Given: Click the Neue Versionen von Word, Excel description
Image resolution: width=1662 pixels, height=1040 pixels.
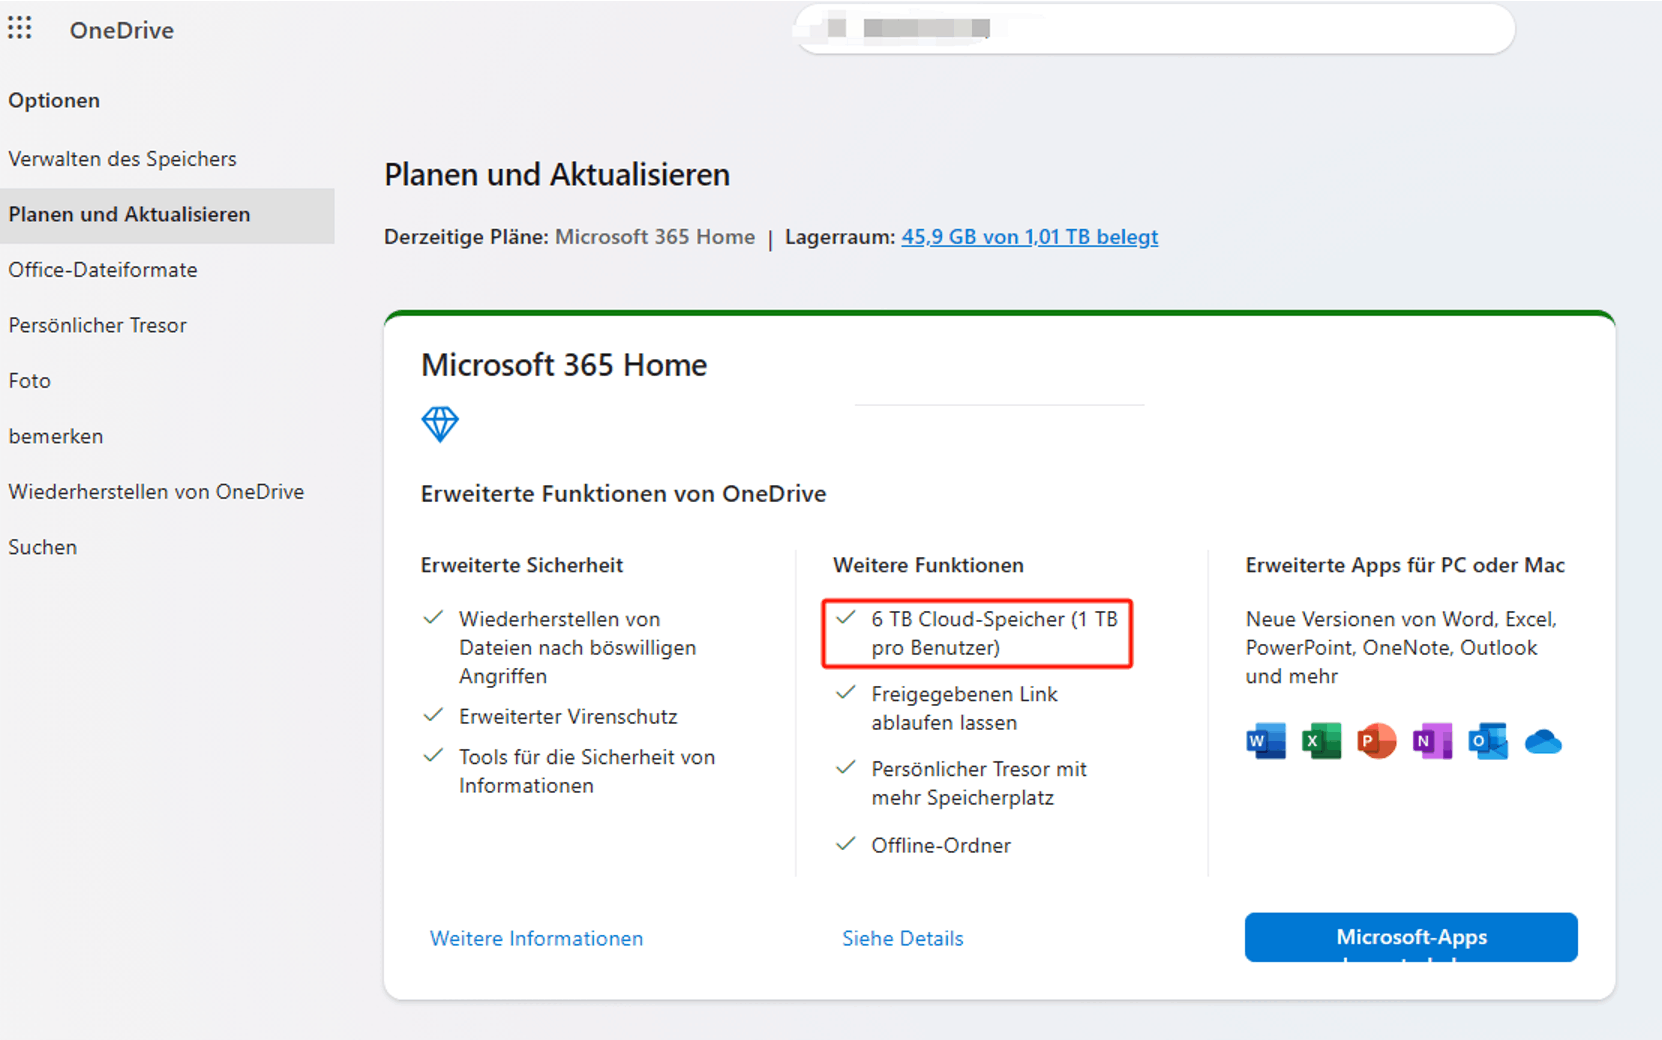Looking at the screenshot, I should (1401, 647).
